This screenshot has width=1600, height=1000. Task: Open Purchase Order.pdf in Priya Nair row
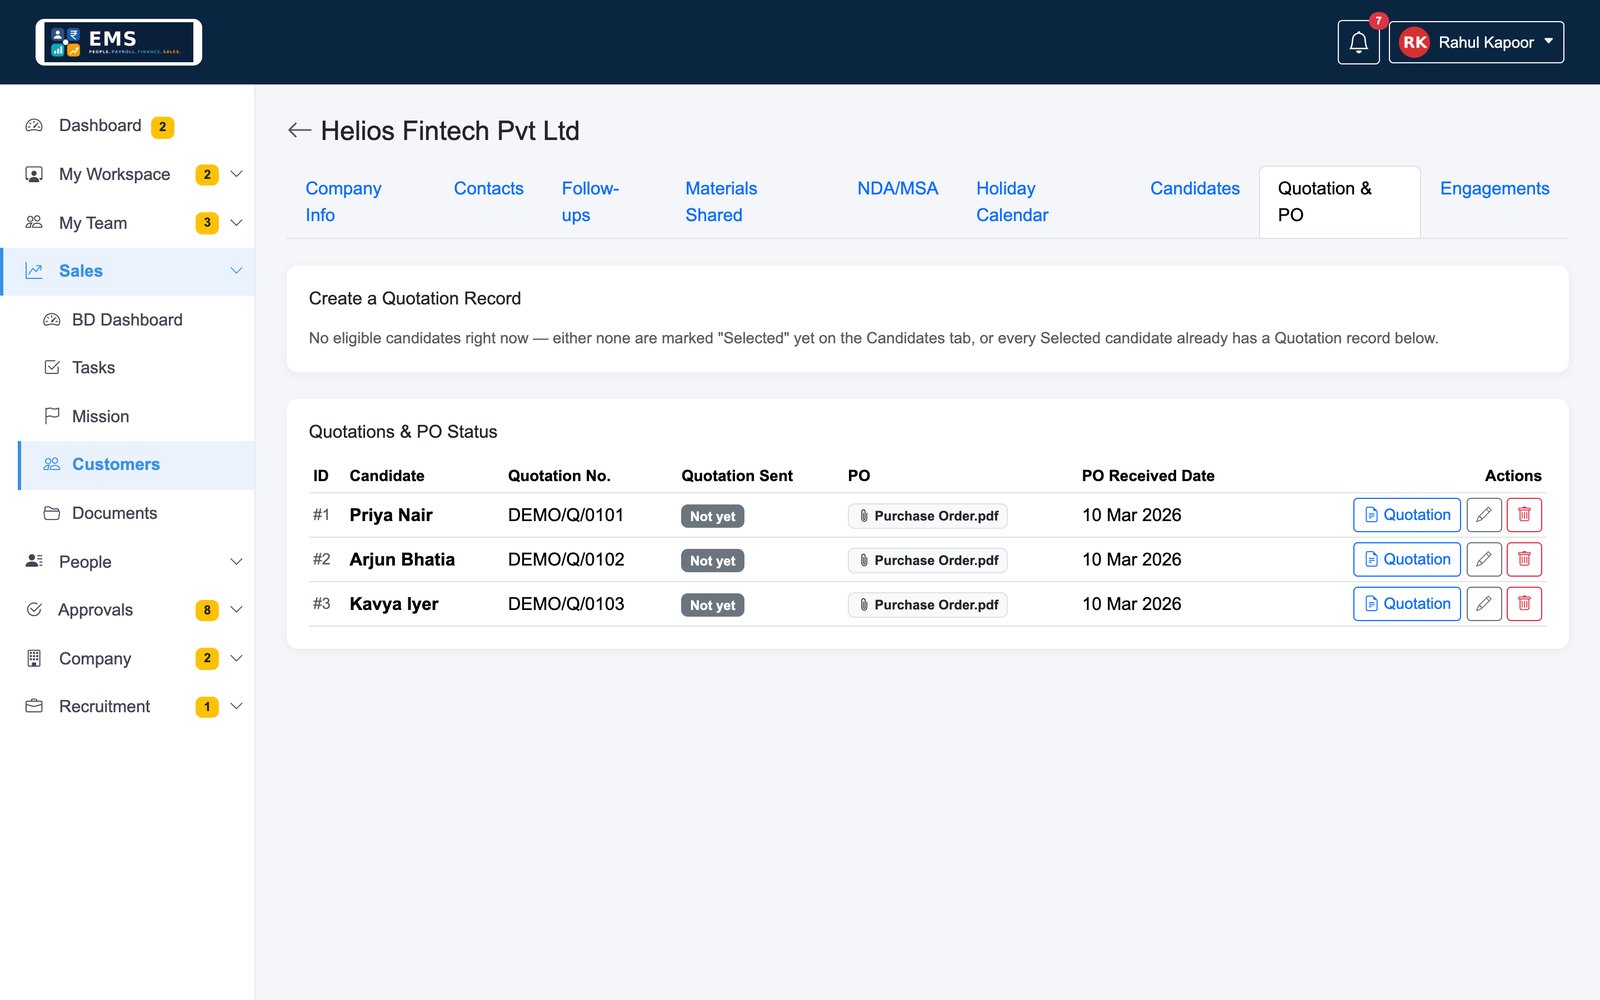928,516
